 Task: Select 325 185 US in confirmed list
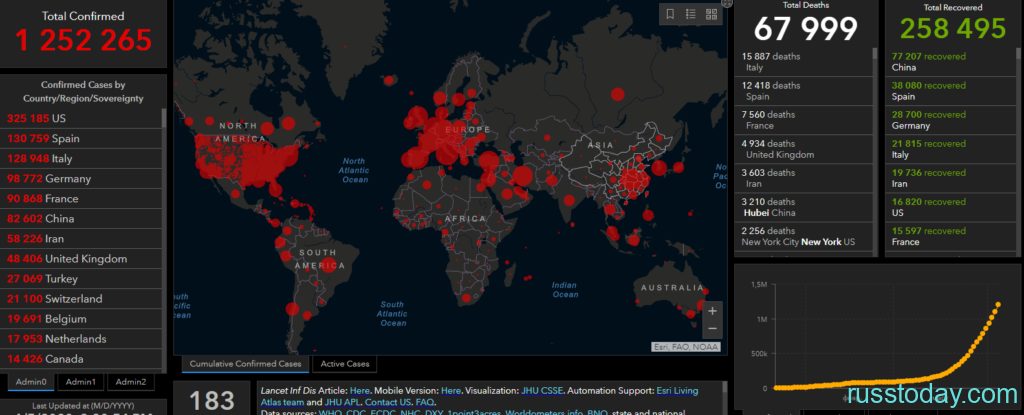pos(81,119)
